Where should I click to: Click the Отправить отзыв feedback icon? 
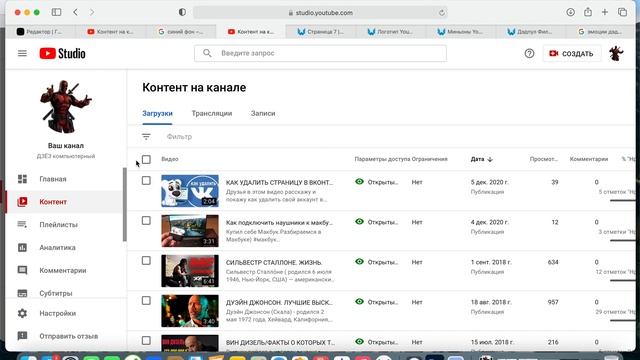tap(22, 336)
